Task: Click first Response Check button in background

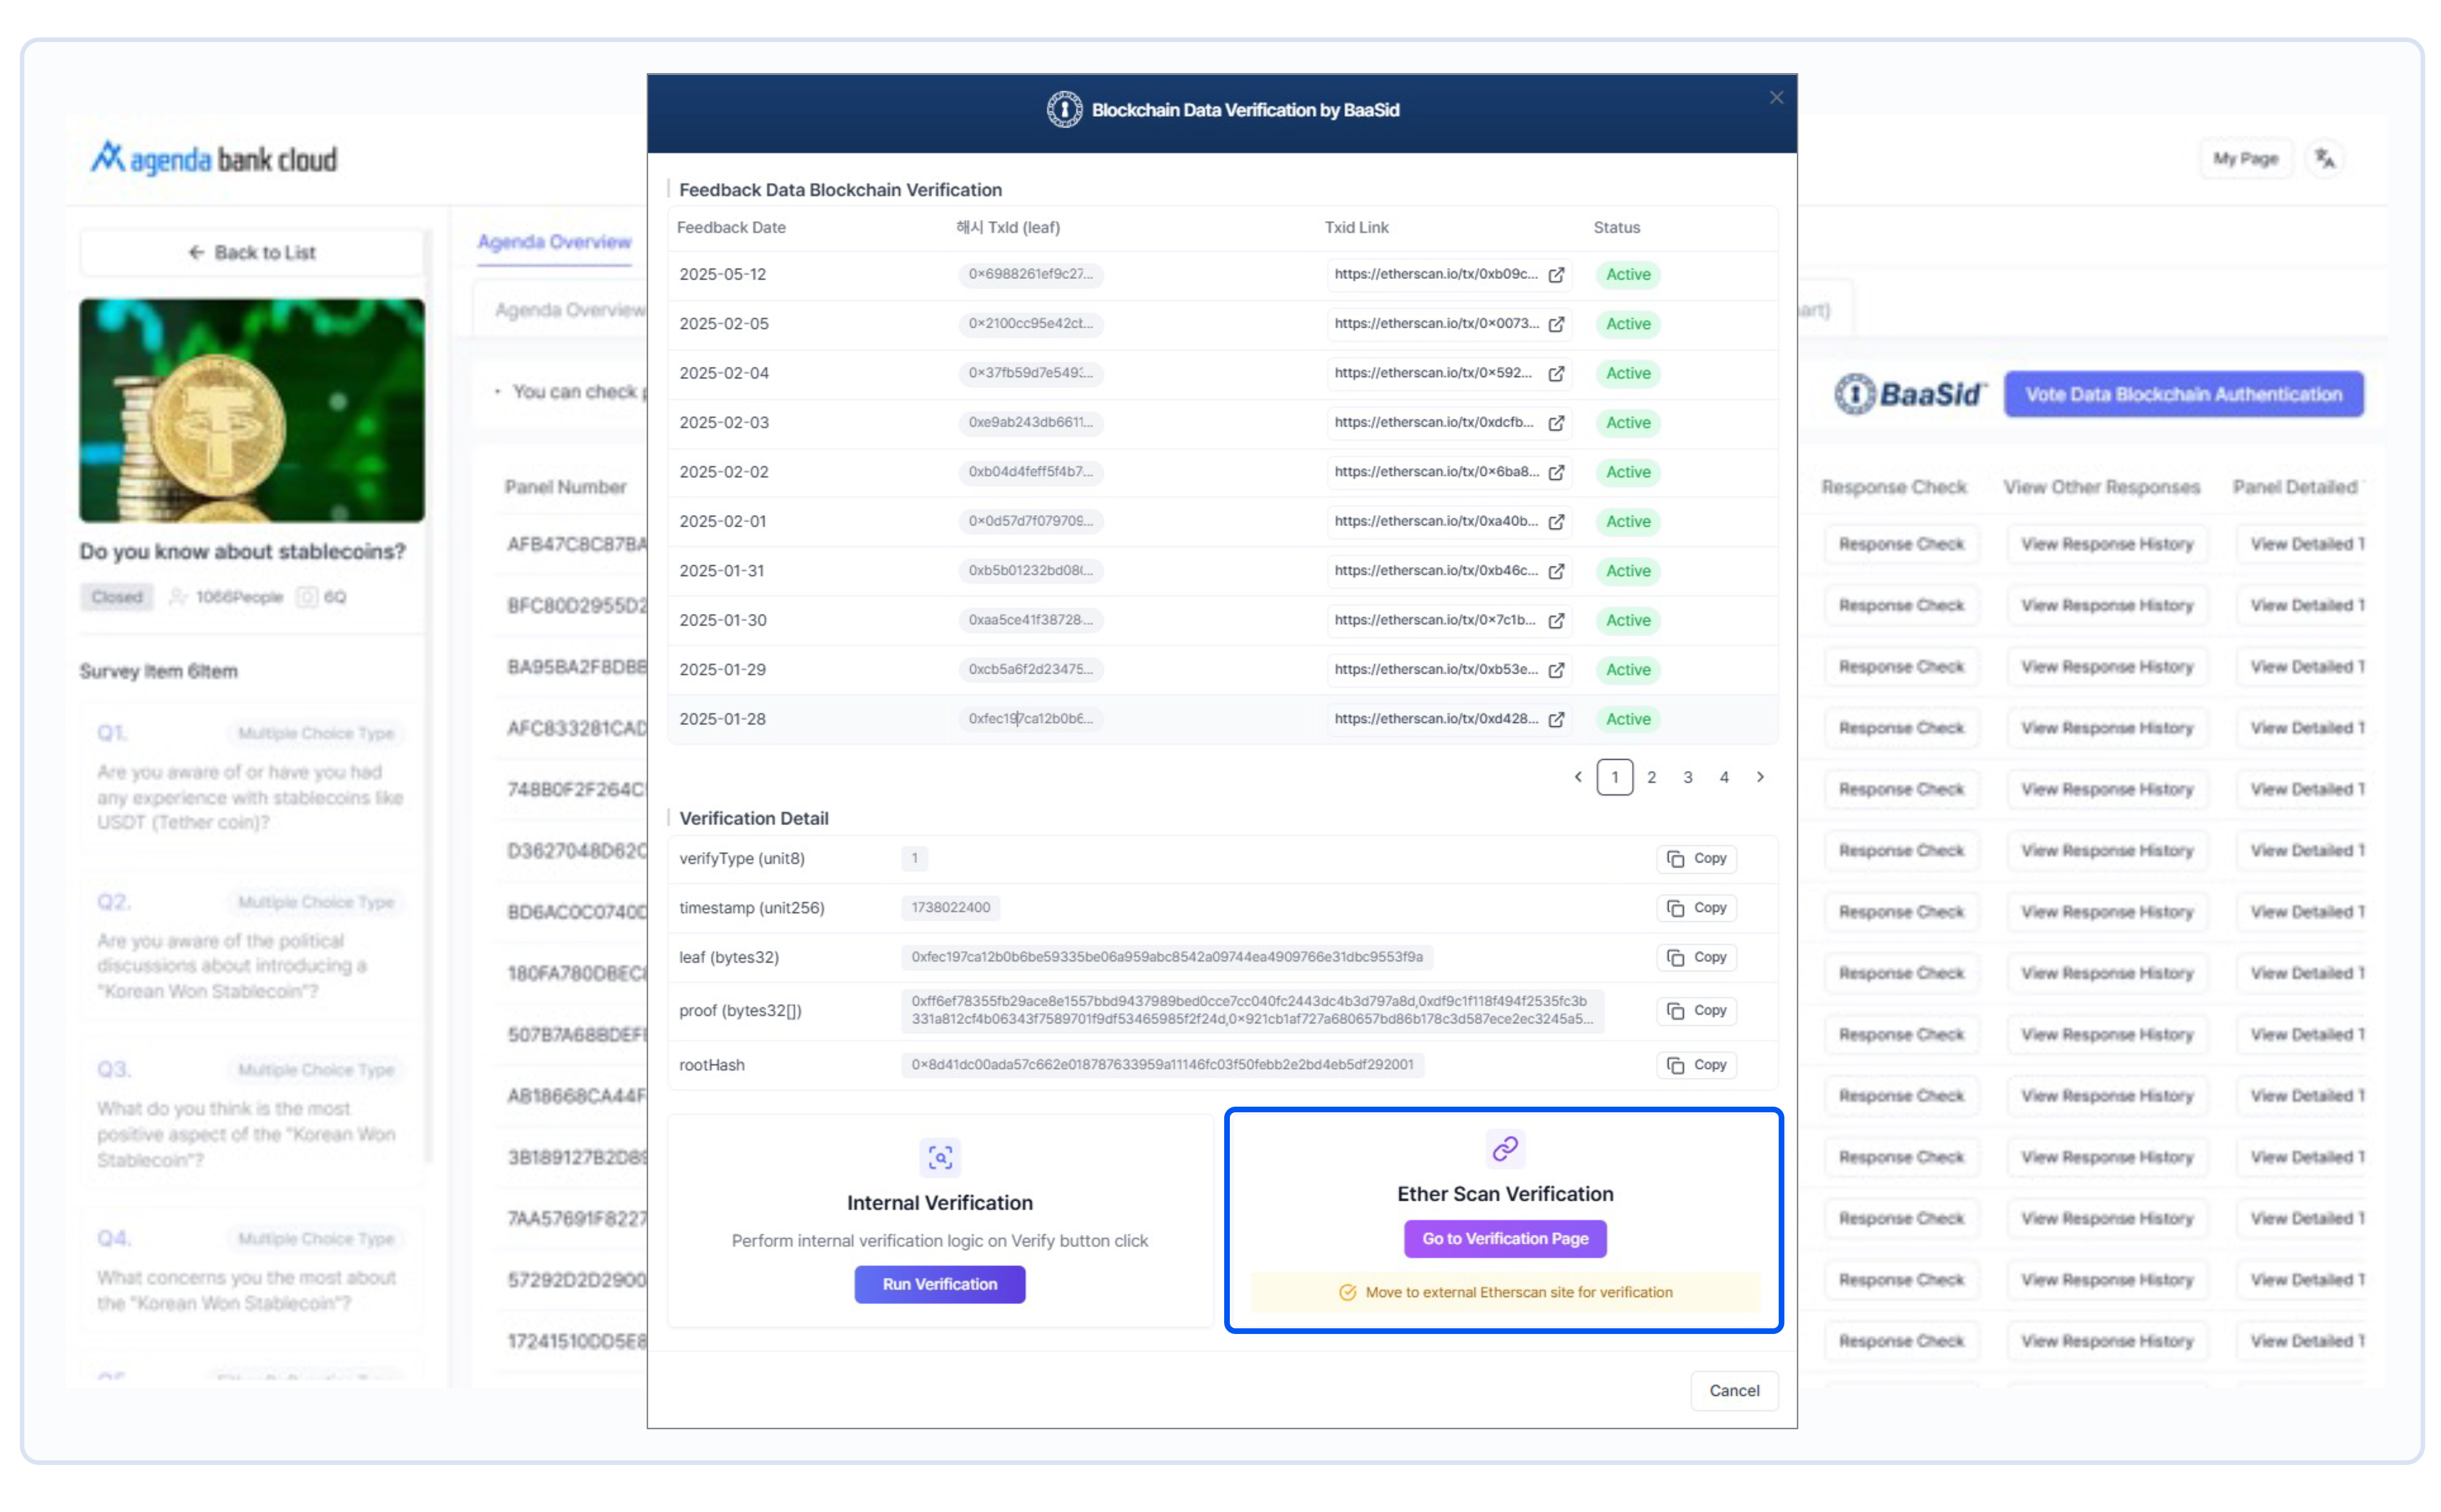Action: pos(1901,544)
